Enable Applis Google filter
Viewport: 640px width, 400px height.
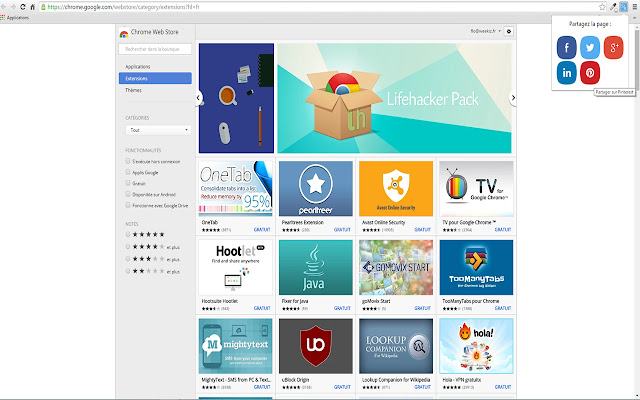tap(128, 172)
